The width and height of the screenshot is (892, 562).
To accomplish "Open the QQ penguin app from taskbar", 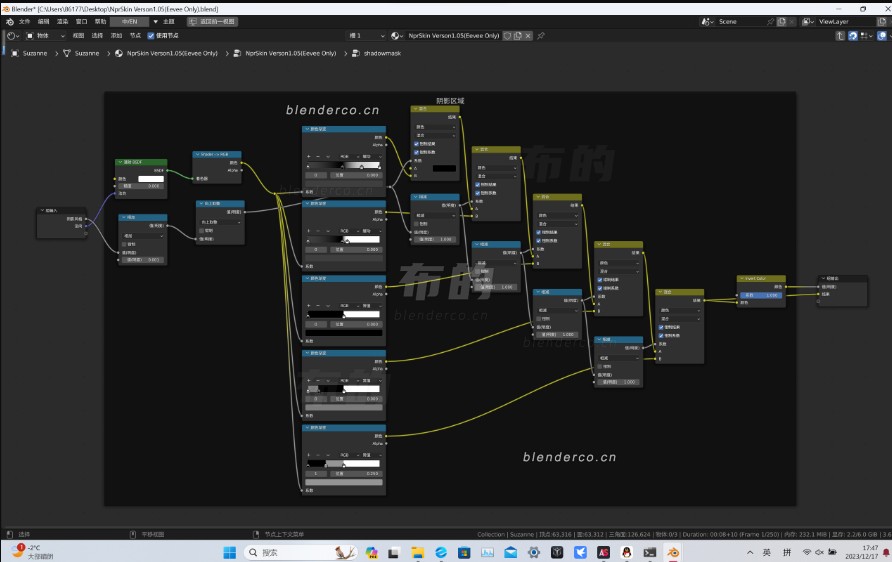I will tap(626, 552).
